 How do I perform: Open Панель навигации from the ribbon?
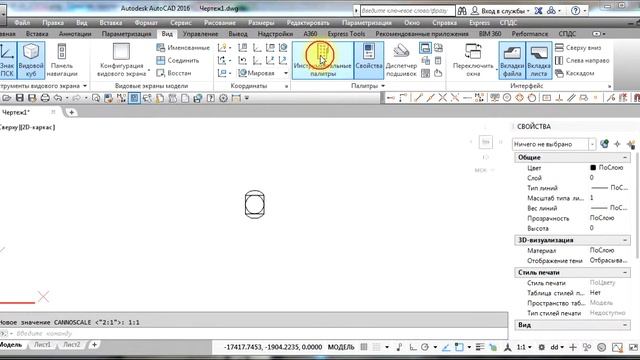pos(62,60)
